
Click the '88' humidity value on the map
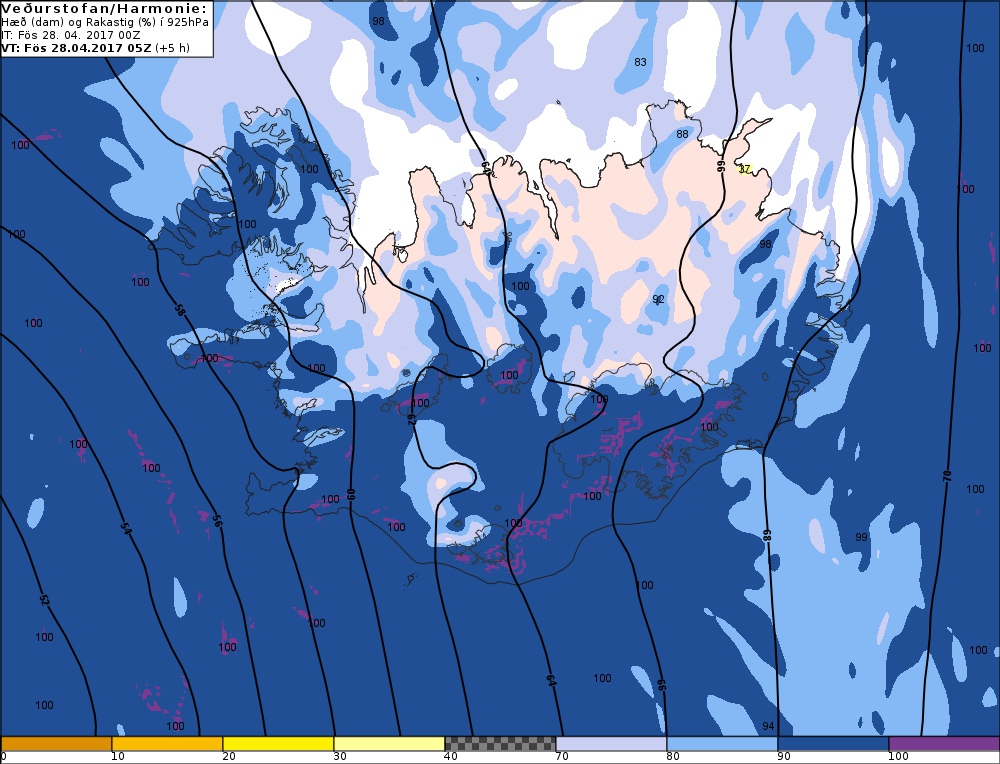pos(682,134)
